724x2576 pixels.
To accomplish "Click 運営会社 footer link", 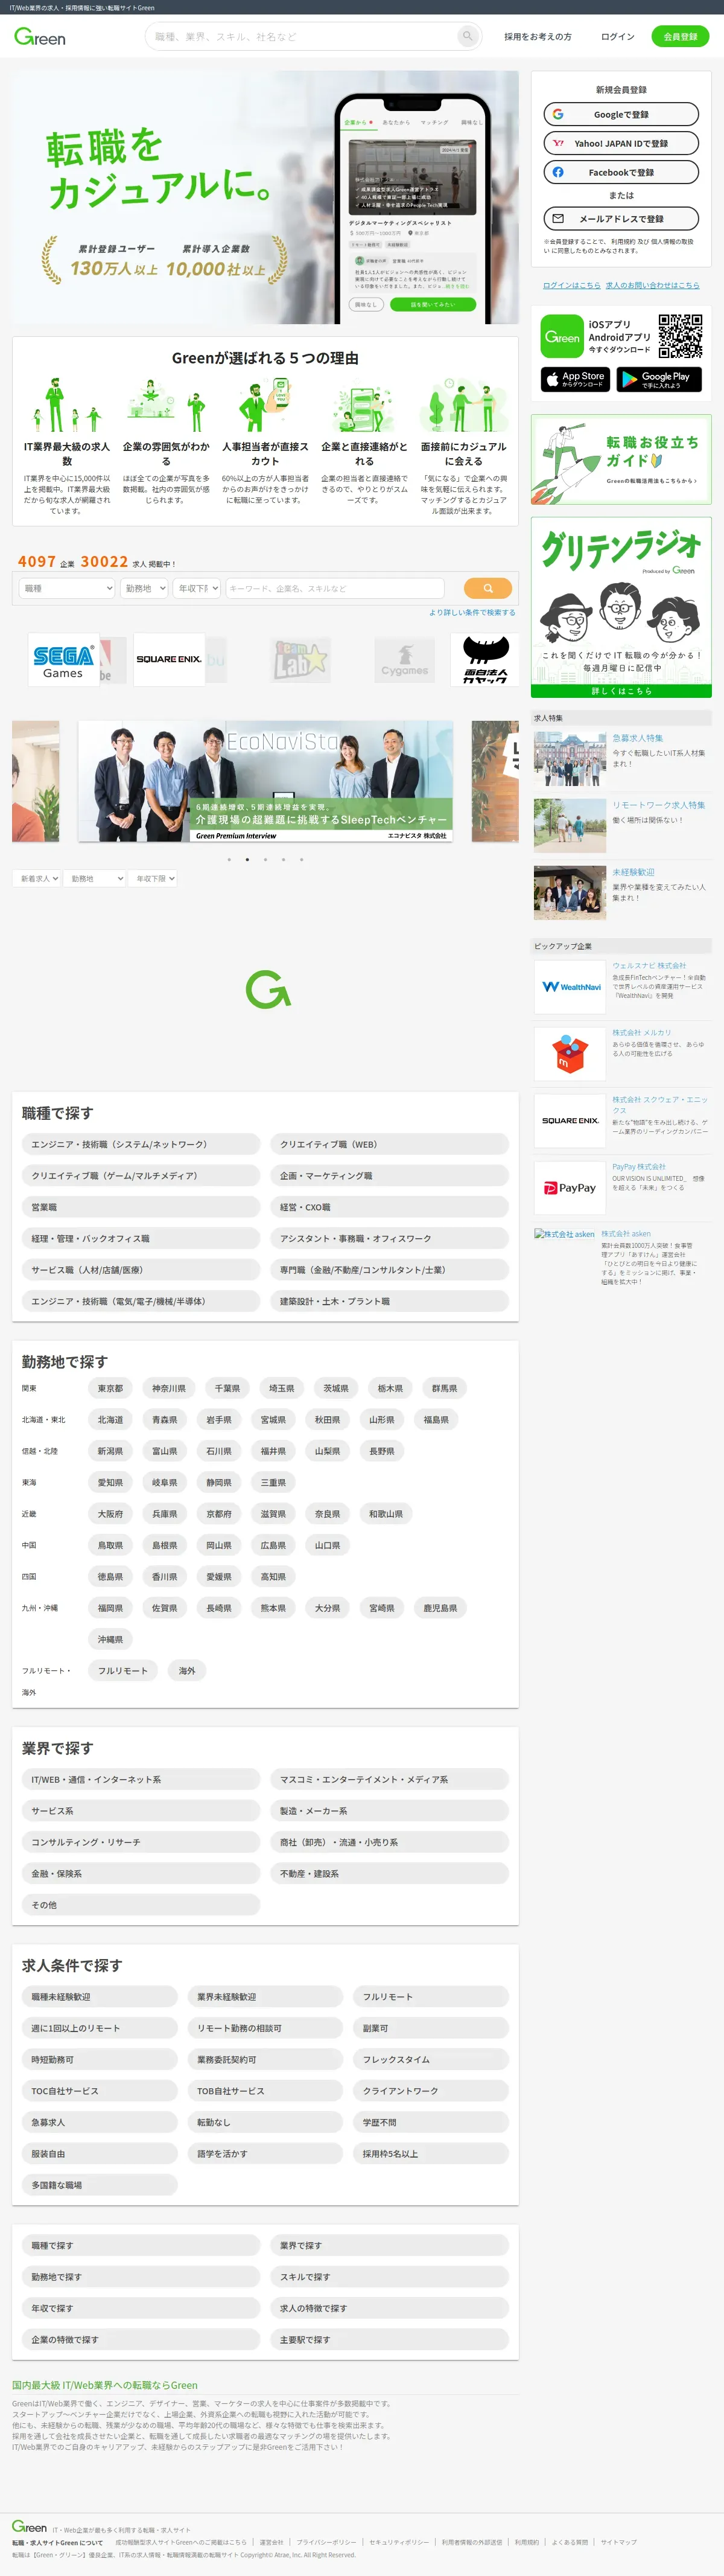I will click(271, 2541).
